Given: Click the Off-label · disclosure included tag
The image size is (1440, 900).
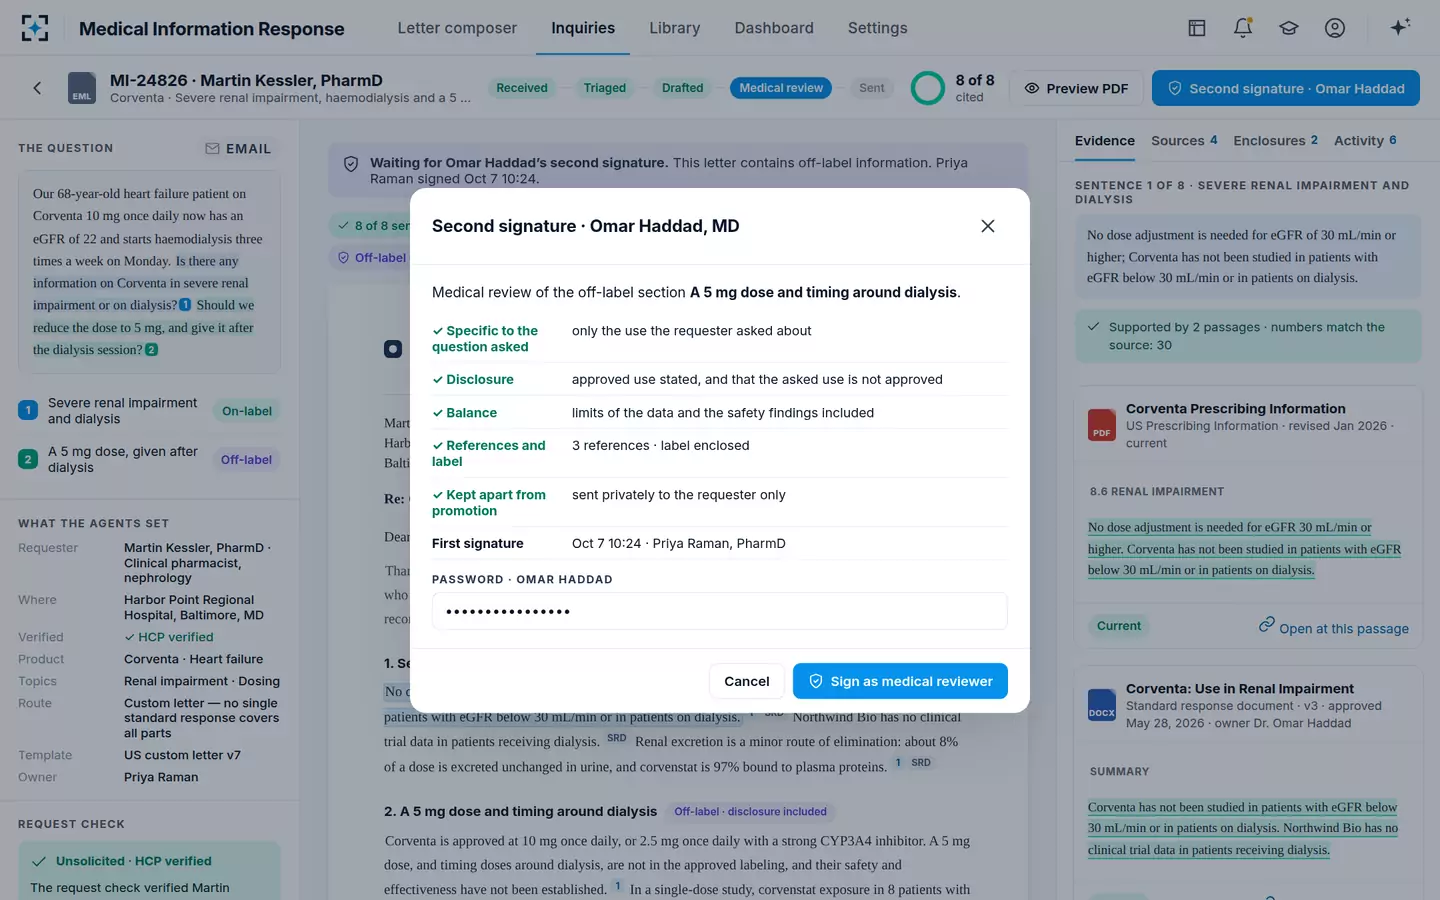Looking at the screenshot, I should (x=750, y=811).
